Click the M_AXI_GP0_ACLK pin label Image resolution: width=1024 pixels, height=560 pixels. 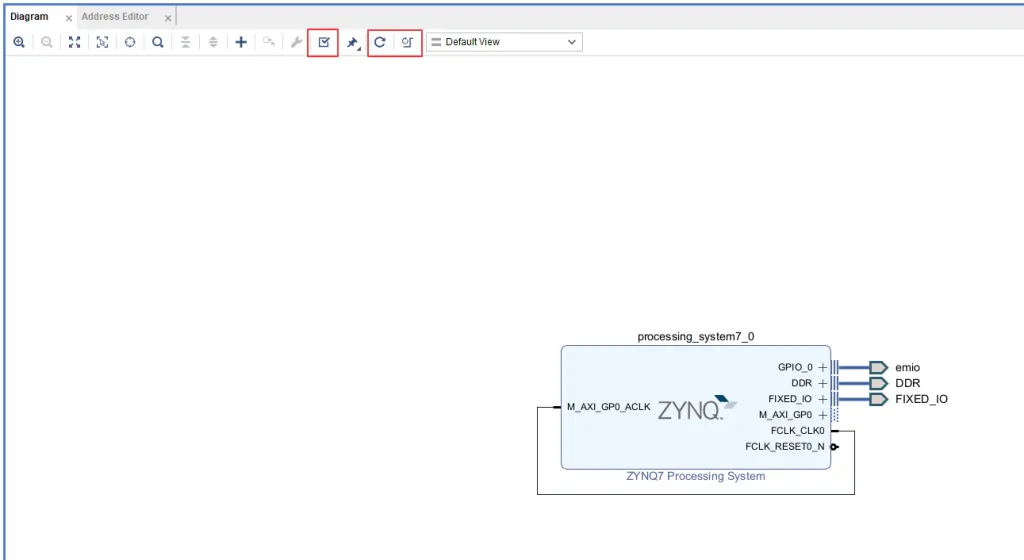609,407
